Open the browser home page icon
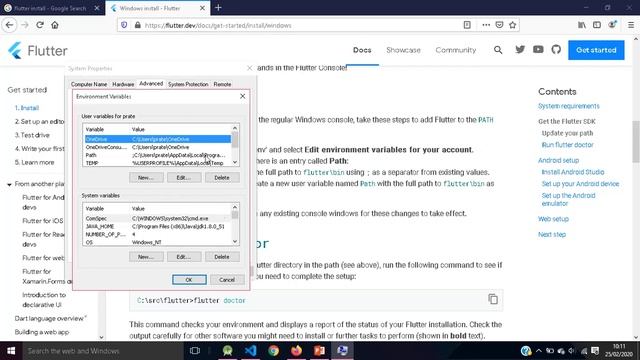Image resolution: width=640 pixels, height=360 pixels. (x=55, y=25)
